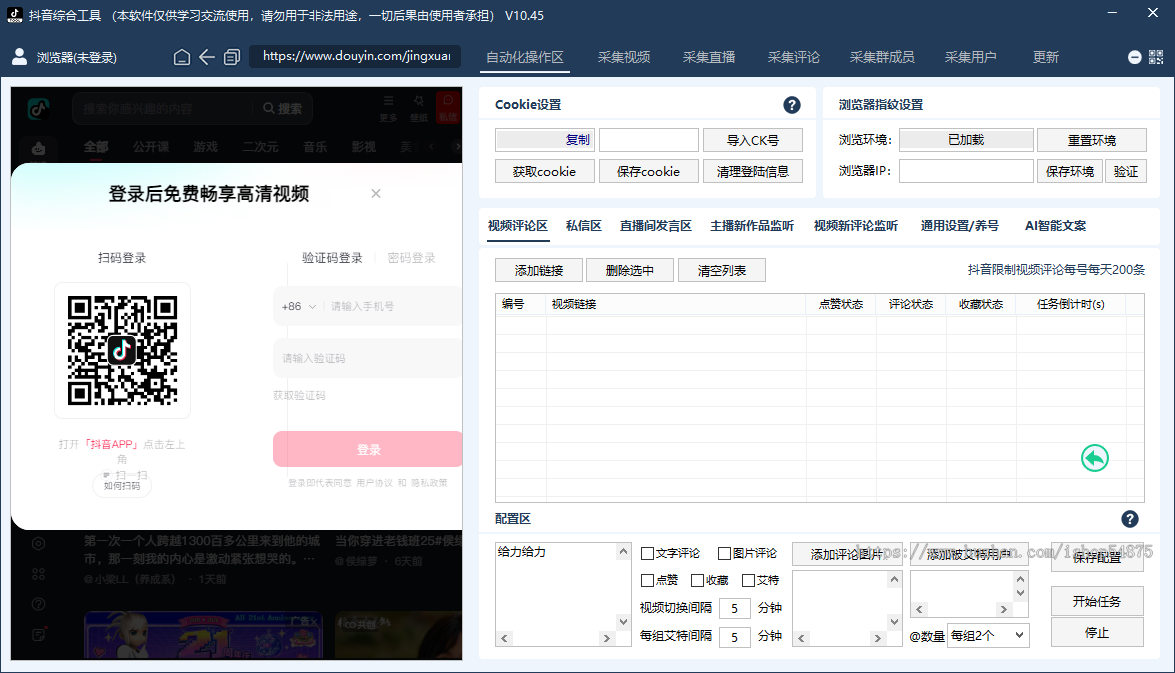1175x673 pixels.
Task: Switch to 自动化操作区 tab
Action: click(525, 57)
